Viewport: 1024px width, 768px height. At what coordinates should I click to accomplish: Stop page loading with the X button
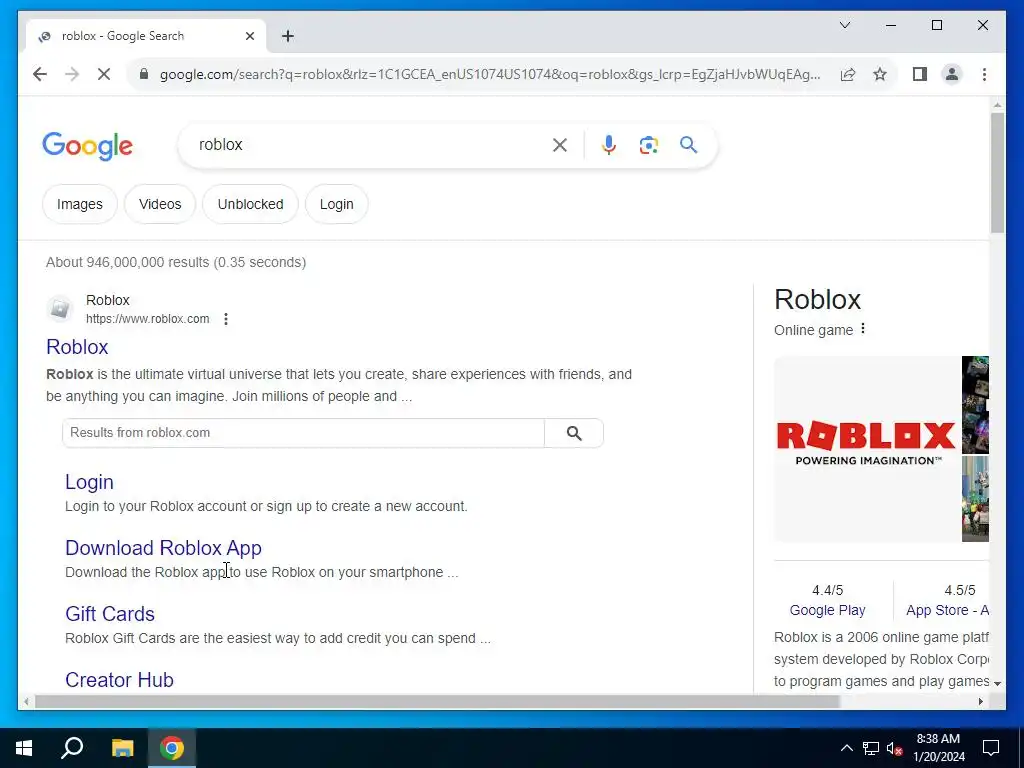[104, 74]
